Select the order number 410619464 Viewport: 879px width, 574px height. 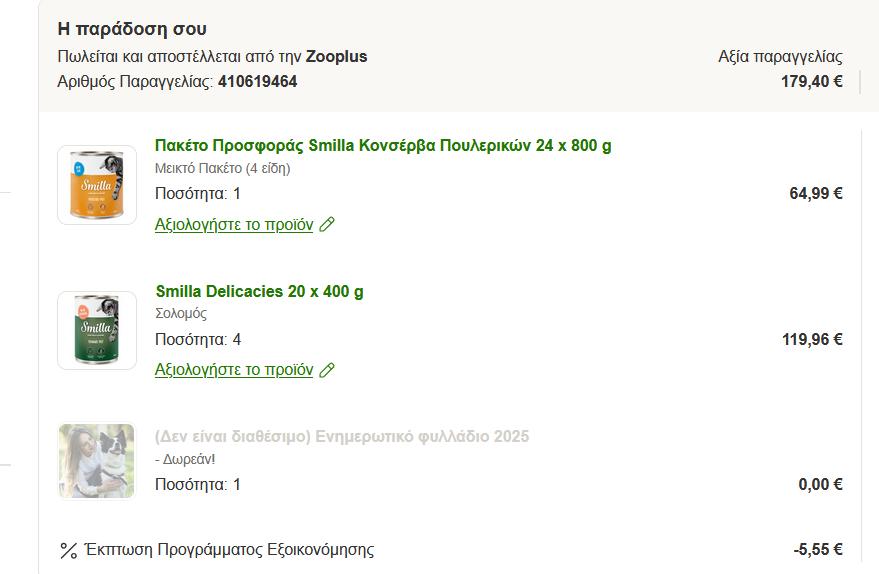click(x=257, y=82)
